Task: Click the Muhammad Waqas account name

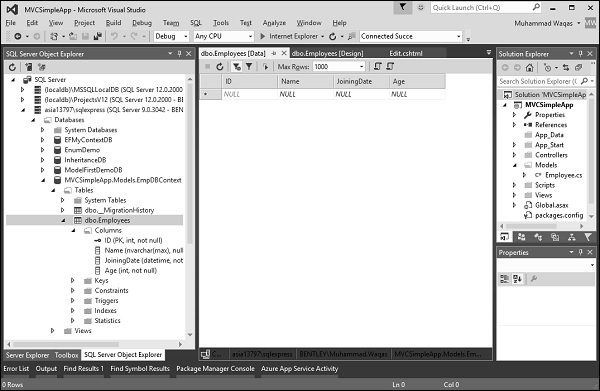Action: pos(543,23)
